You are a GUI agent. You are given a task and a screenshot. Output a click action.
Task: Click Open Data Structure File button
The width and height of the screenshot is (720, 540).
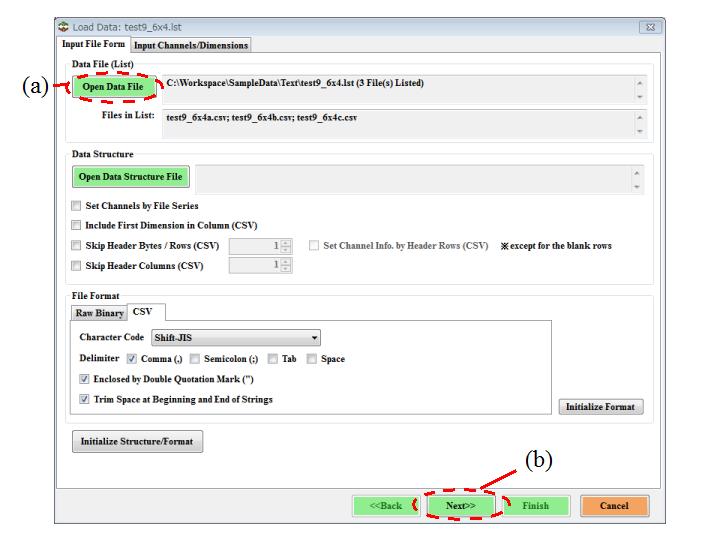point(130,177)
